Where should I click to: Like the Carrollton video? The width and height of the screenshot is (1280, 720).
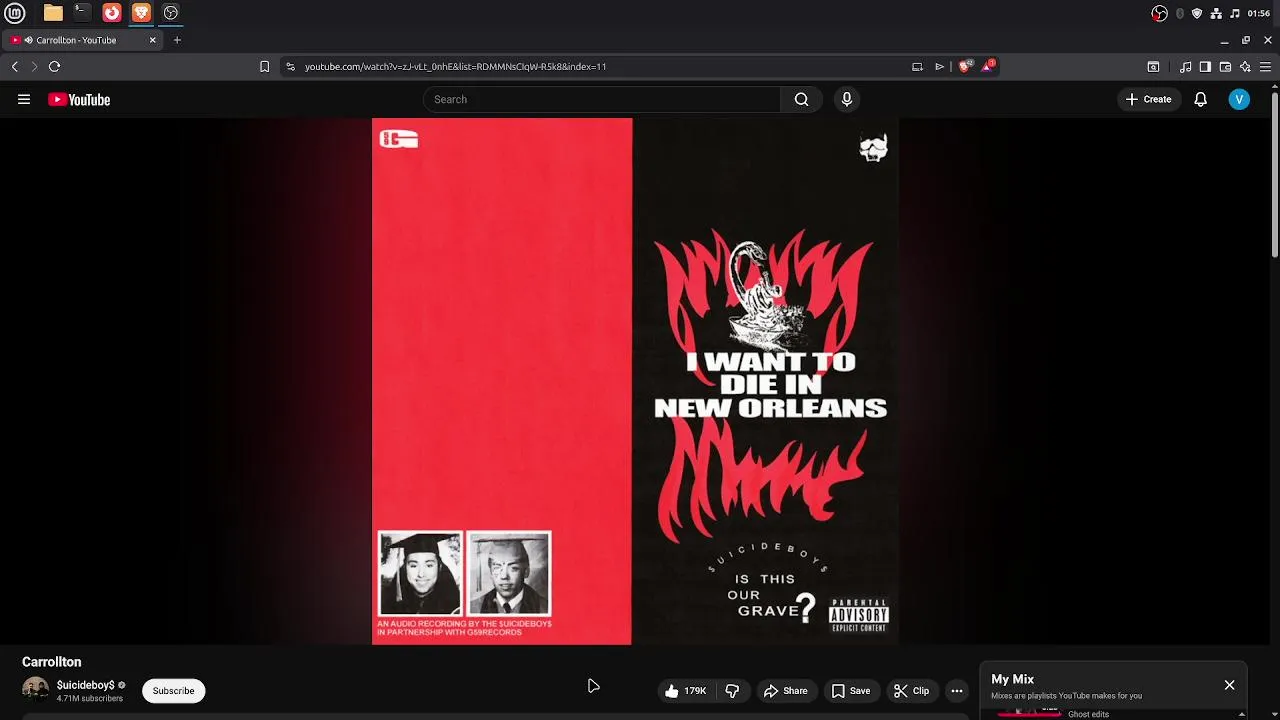[x=686, y=691]
